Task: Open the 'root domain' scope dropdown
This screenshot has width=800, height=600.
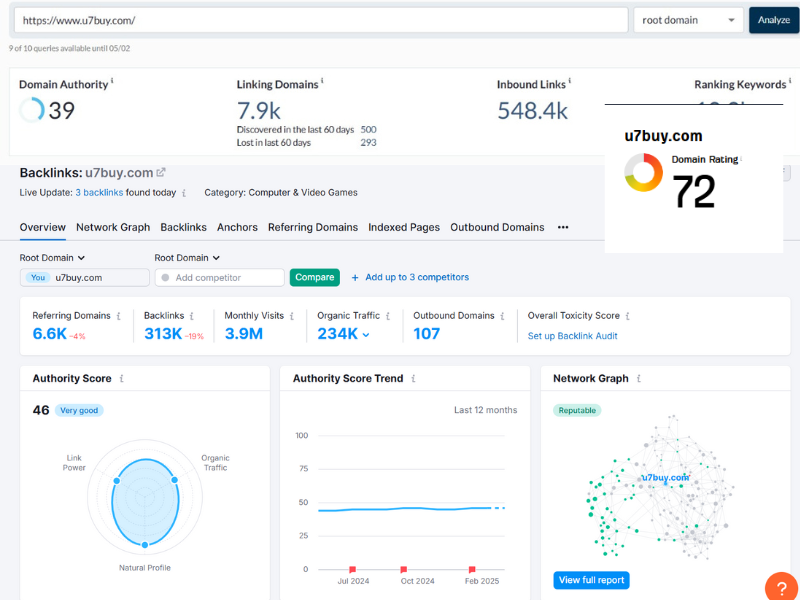Action: (x=688, y=20)
